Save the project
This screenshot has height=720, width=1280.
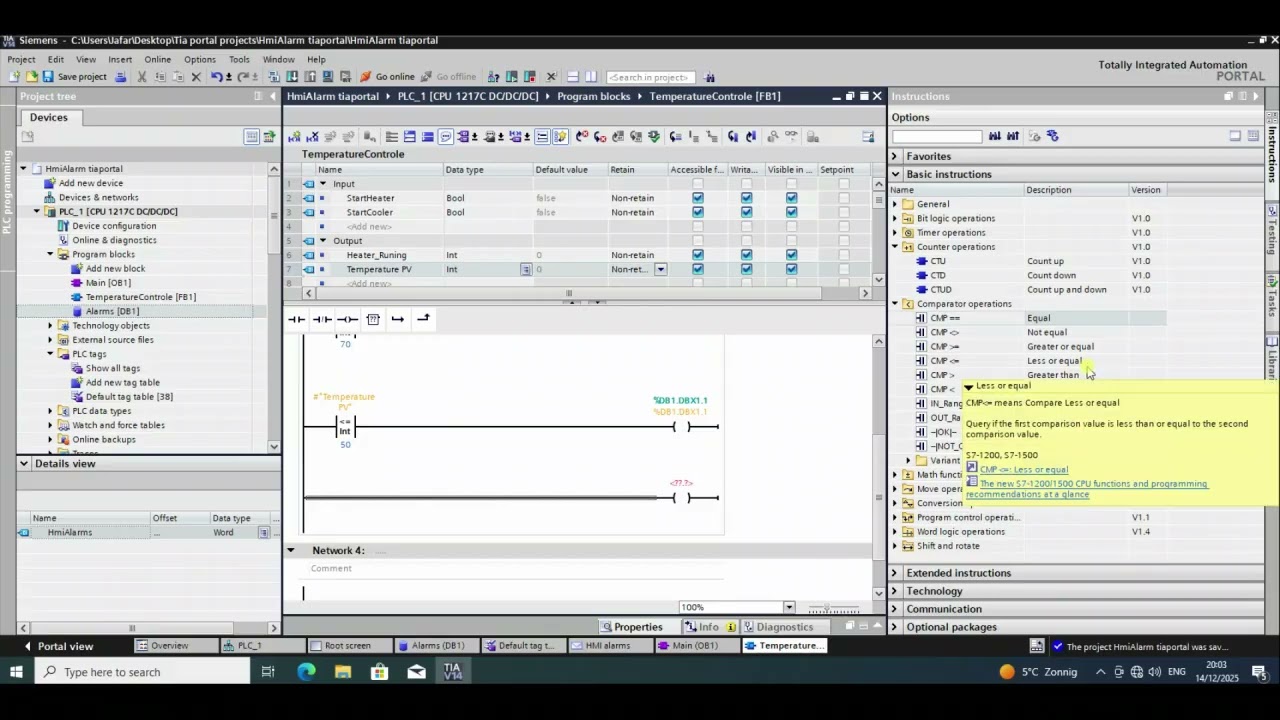coord(75,77)
